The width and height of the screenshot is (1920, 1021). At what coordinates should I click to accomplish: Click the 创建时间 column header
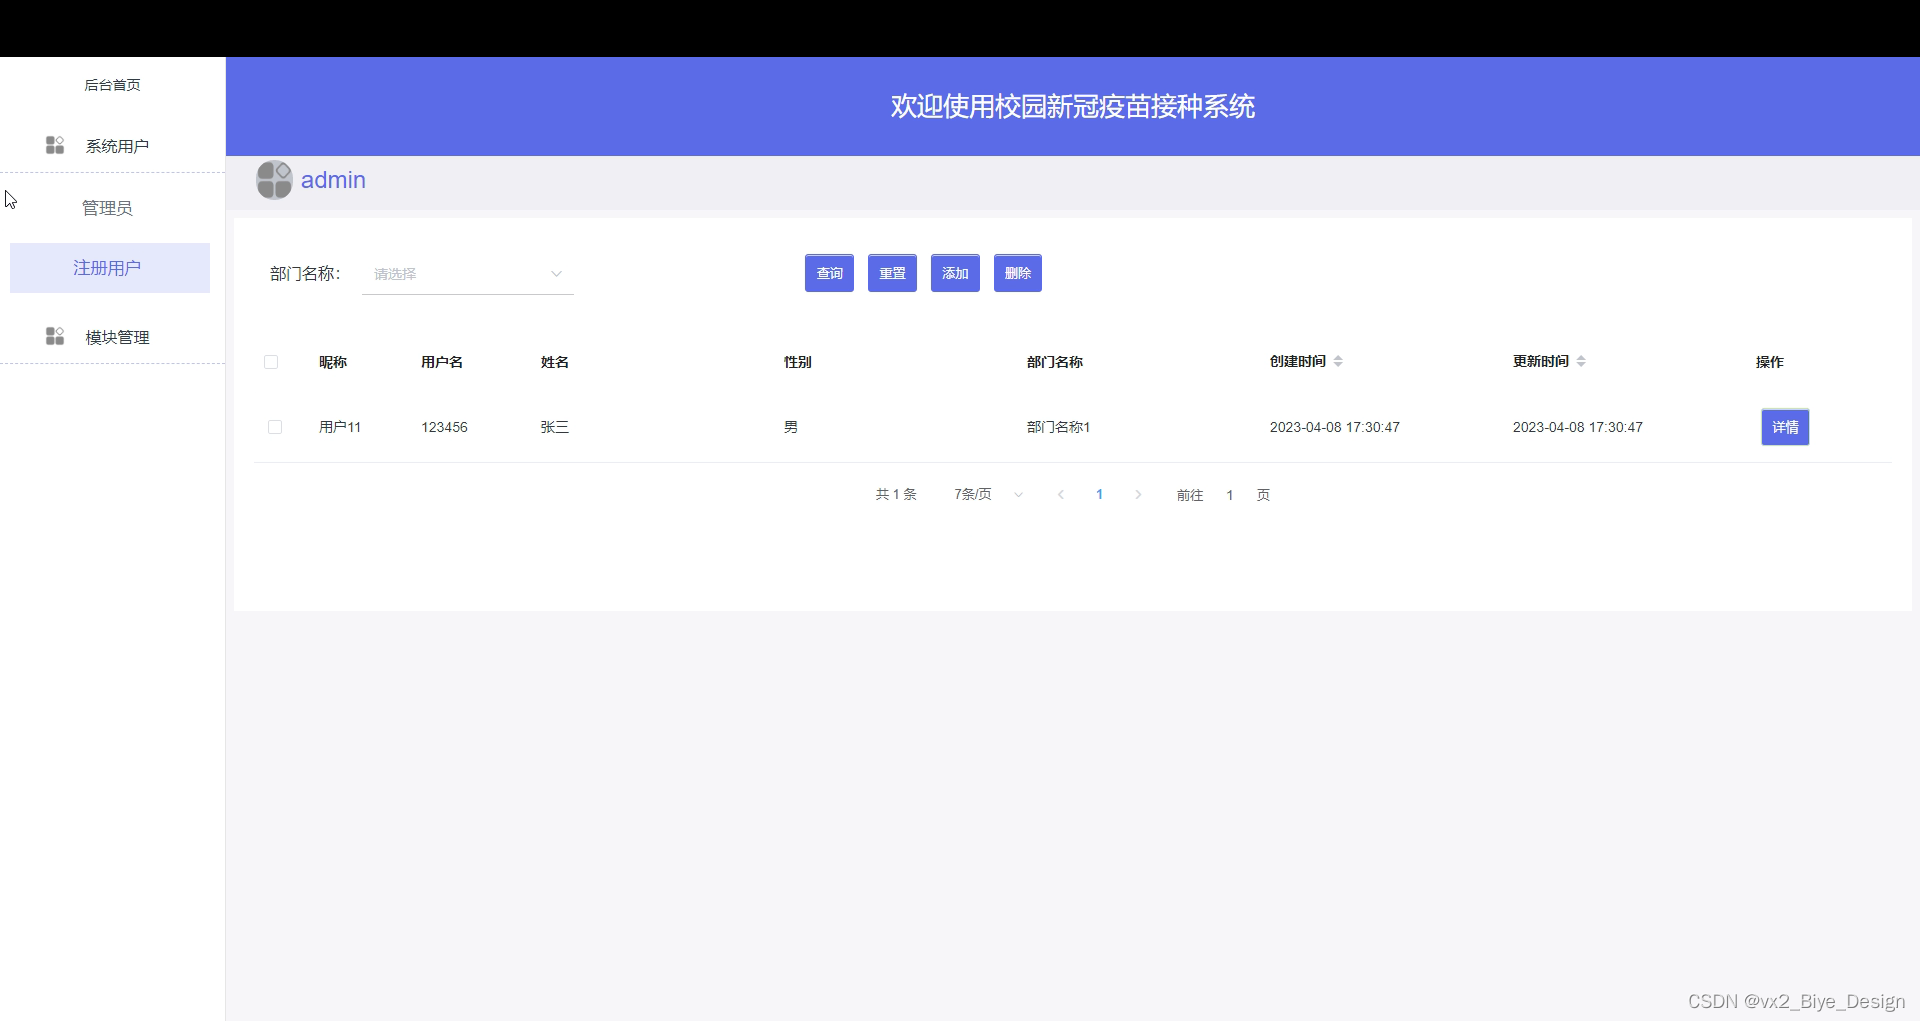(1298, 362)
